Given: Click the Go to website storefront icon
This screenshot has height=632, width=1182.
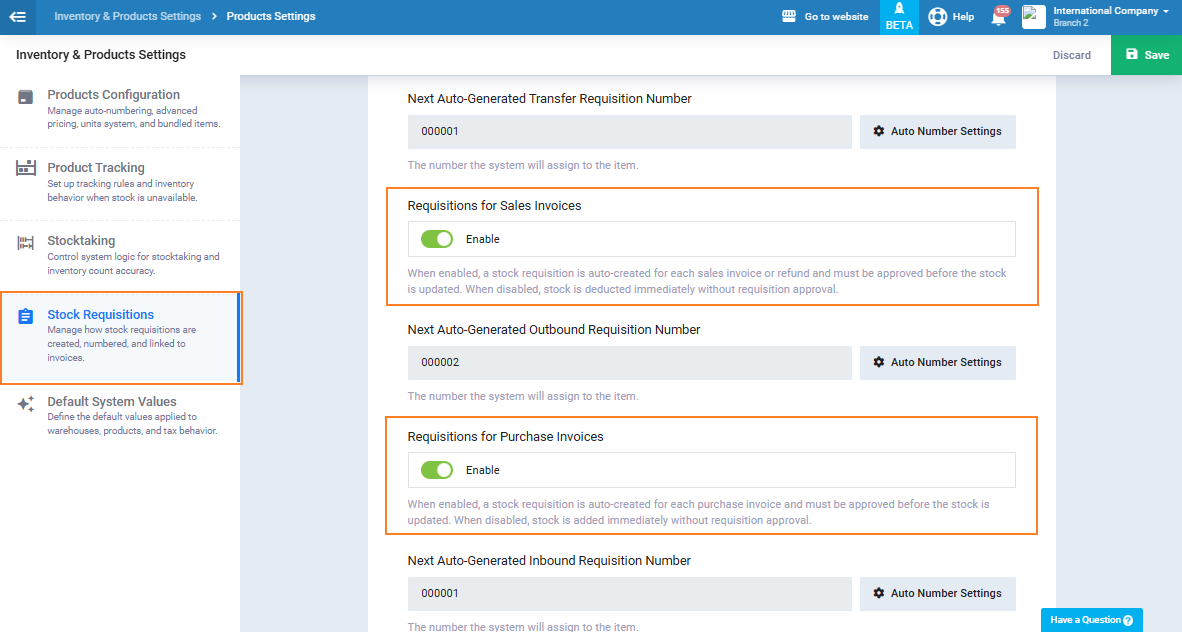Looking at the screenshot, I should [x=789, y=17].
